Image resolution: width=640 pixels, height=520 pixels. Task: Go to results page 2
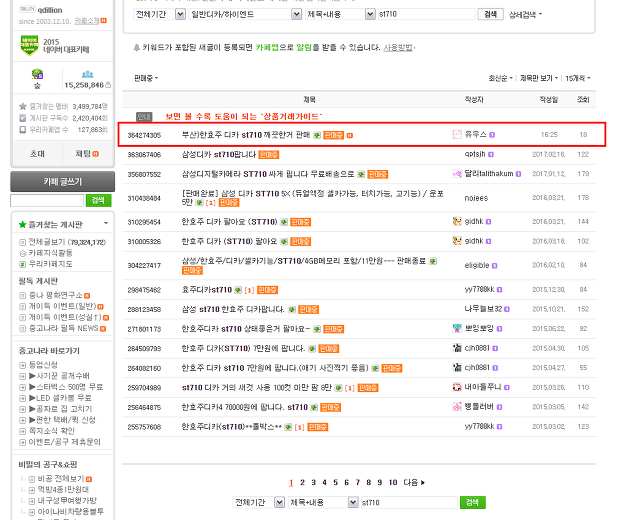click(x=302, y=482)
